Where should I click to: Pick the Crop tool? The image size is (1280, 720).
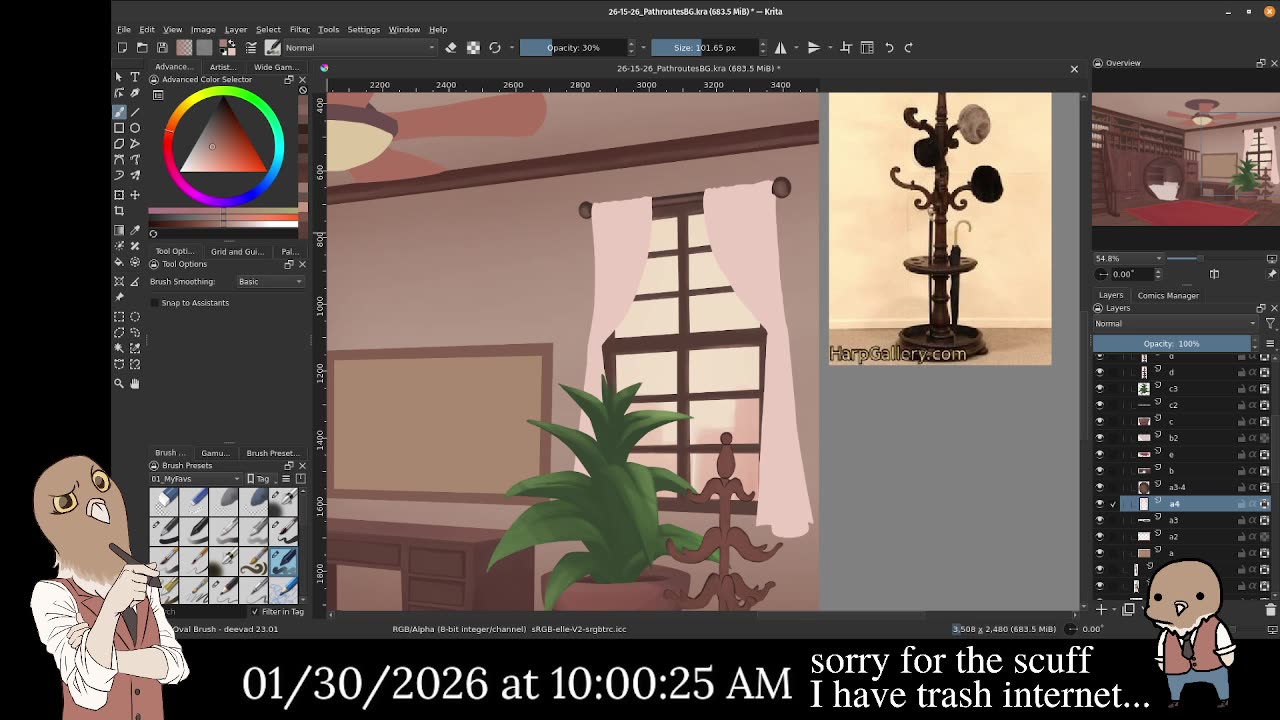[119, 211]
